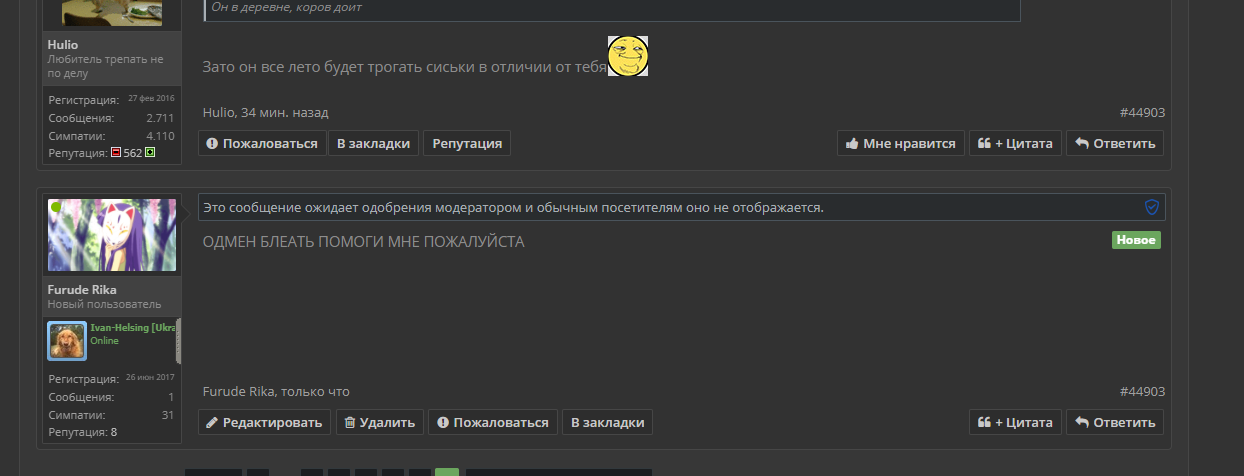Delete Furude Rika's post with Удалить

[380, 422]
